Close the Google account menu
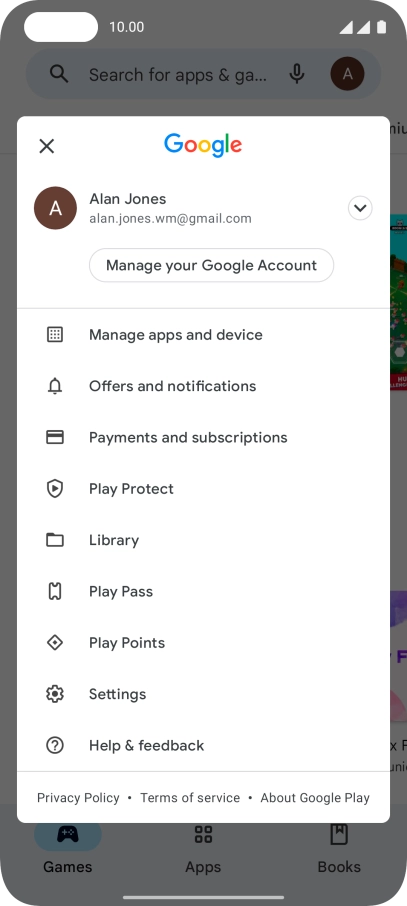407x906 pixels. pyautogui.click(x=47, y=146)
